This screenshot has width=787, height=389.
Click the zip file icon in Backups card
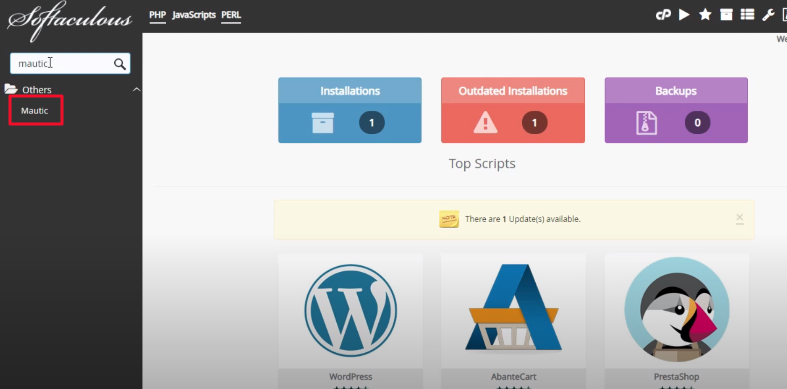(x=646, y=122)
